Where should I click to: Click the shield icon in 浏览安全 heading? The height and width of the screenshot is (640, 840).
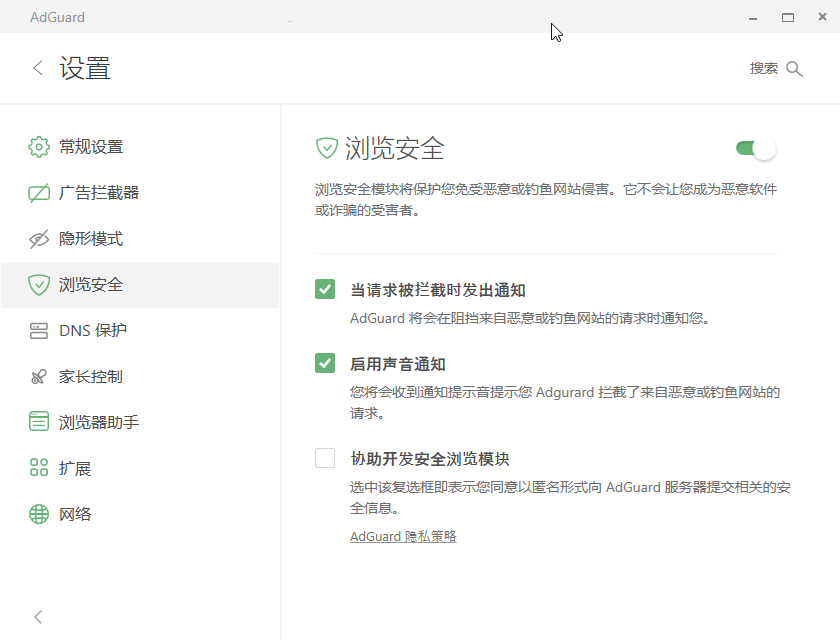[x=327, y=148]
